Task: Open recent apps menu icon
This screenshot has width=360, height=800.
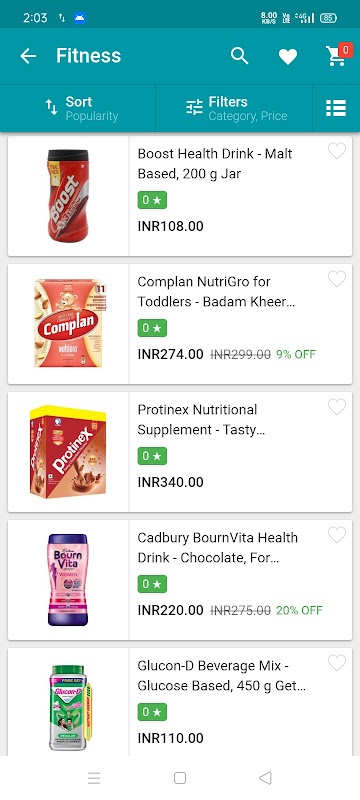Action: 94,778
